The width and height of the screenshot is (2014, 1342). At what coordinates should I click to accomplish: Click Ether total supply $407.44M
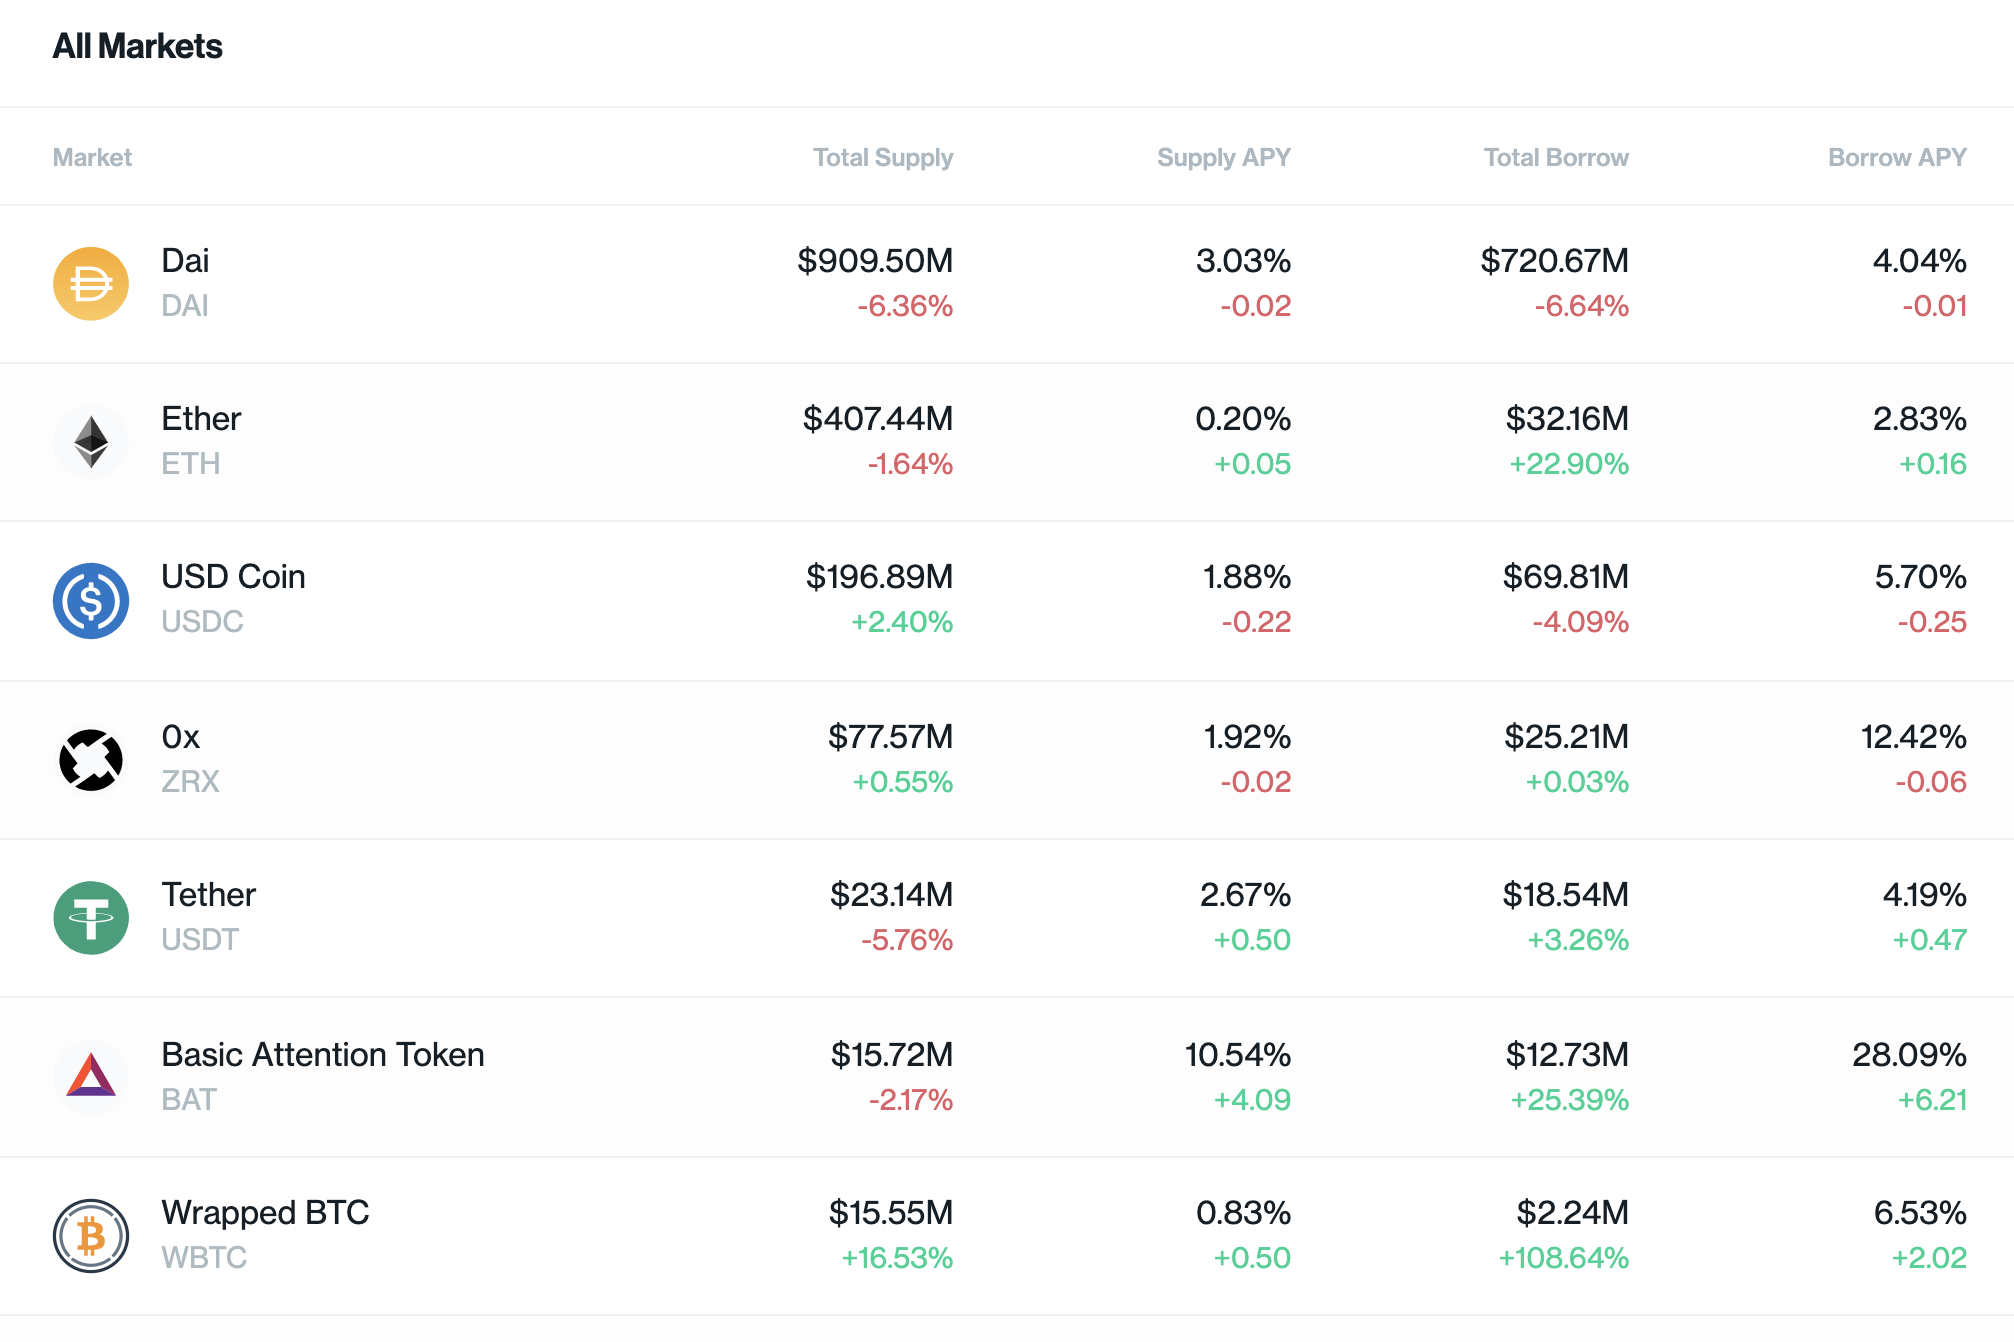pos(878,419)
